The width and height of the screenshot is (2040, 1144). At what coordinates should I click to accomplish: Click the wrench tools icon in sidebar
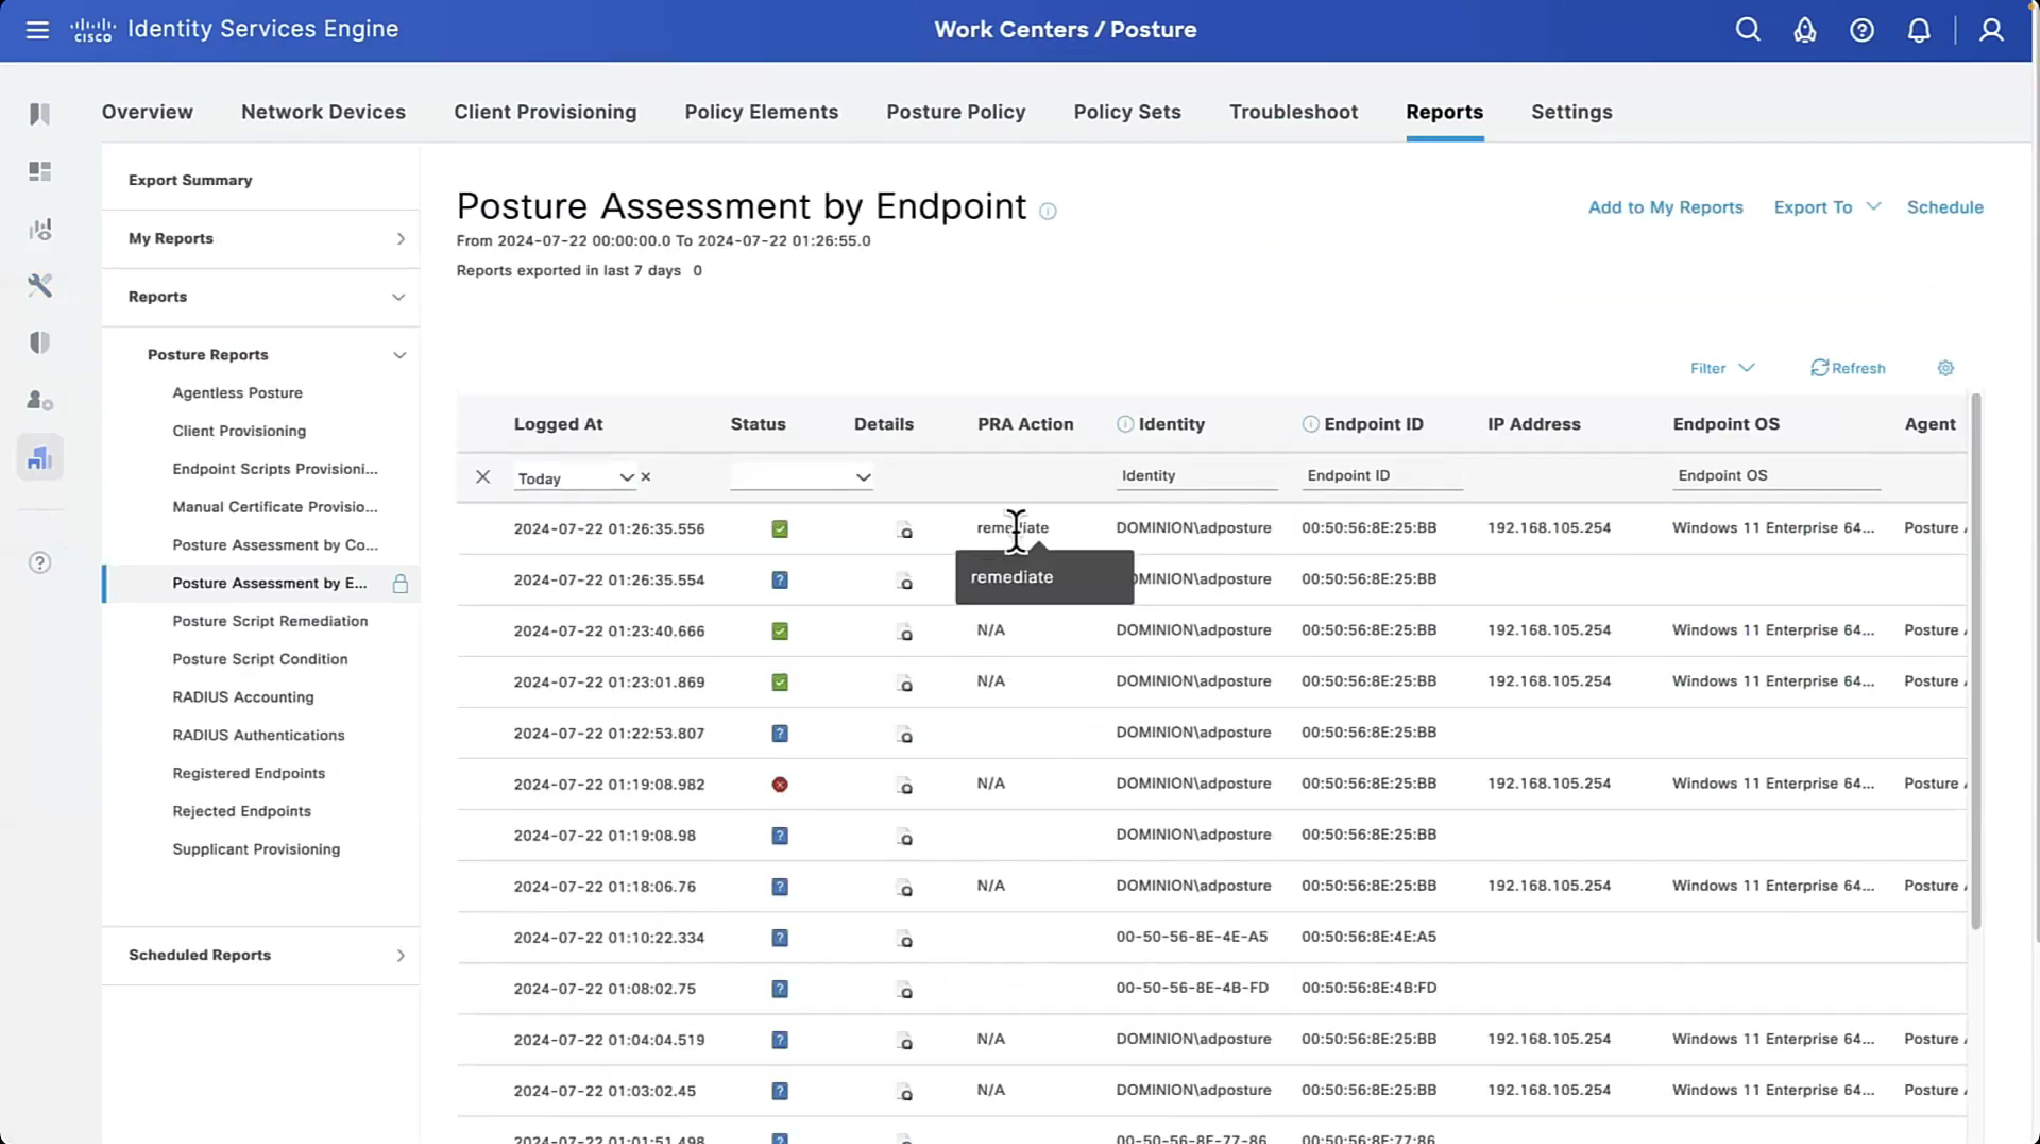coord(40,286)
